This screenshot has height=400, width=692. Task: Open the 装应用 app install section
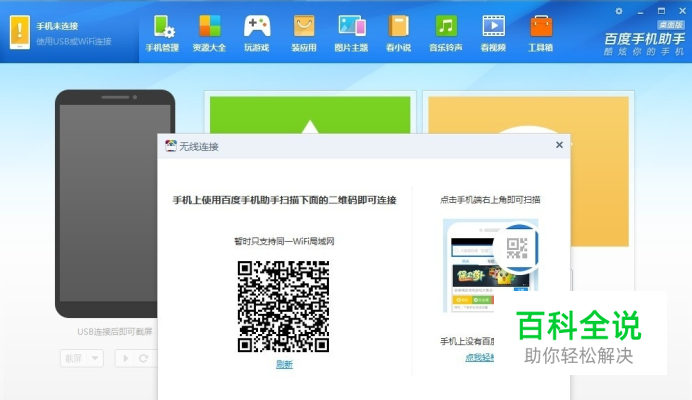click(x=304, y=34)
